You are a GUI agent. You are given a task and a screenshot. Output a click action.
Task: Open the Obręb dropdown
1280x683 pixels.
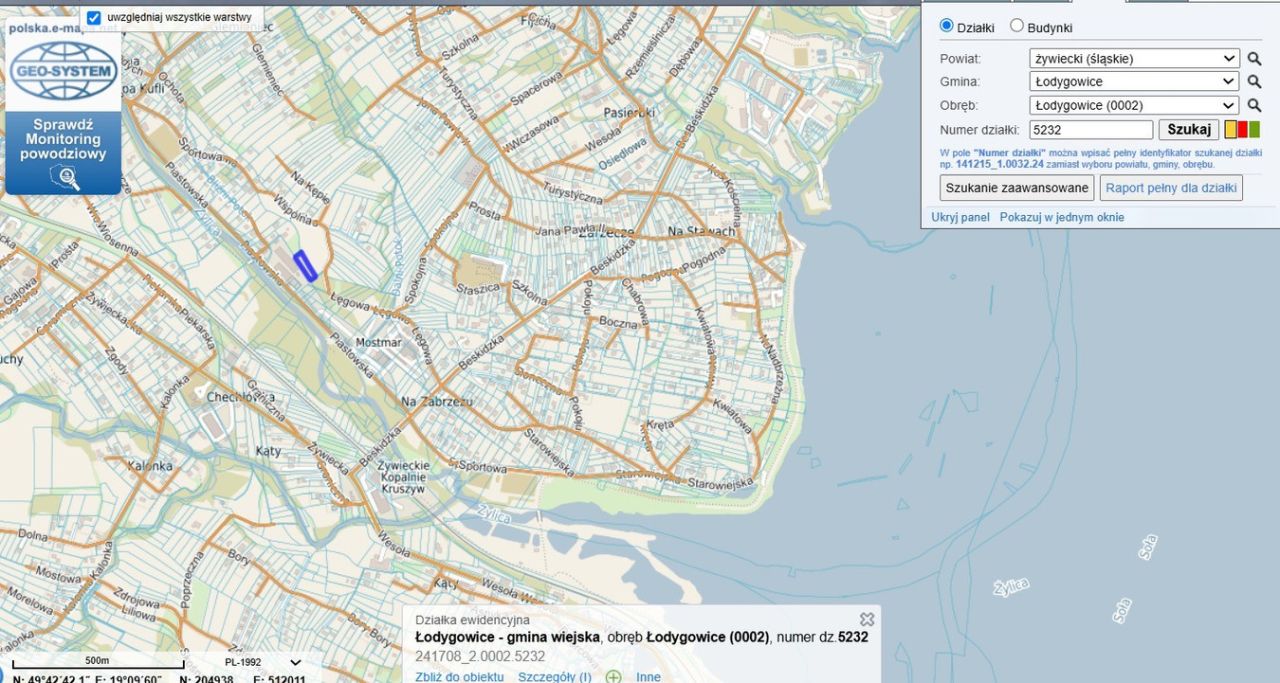[x=1134, y=105]
